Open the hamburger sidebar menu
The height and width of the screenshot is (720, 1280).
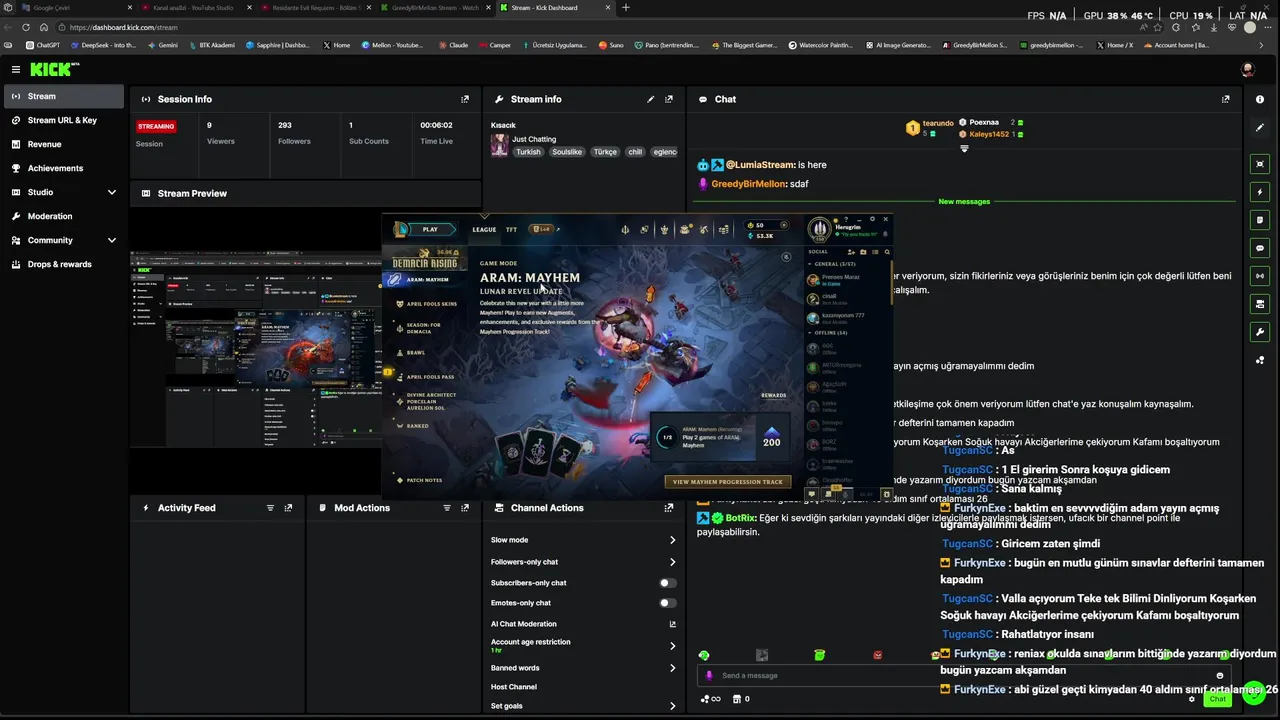[x=16, y=69]
